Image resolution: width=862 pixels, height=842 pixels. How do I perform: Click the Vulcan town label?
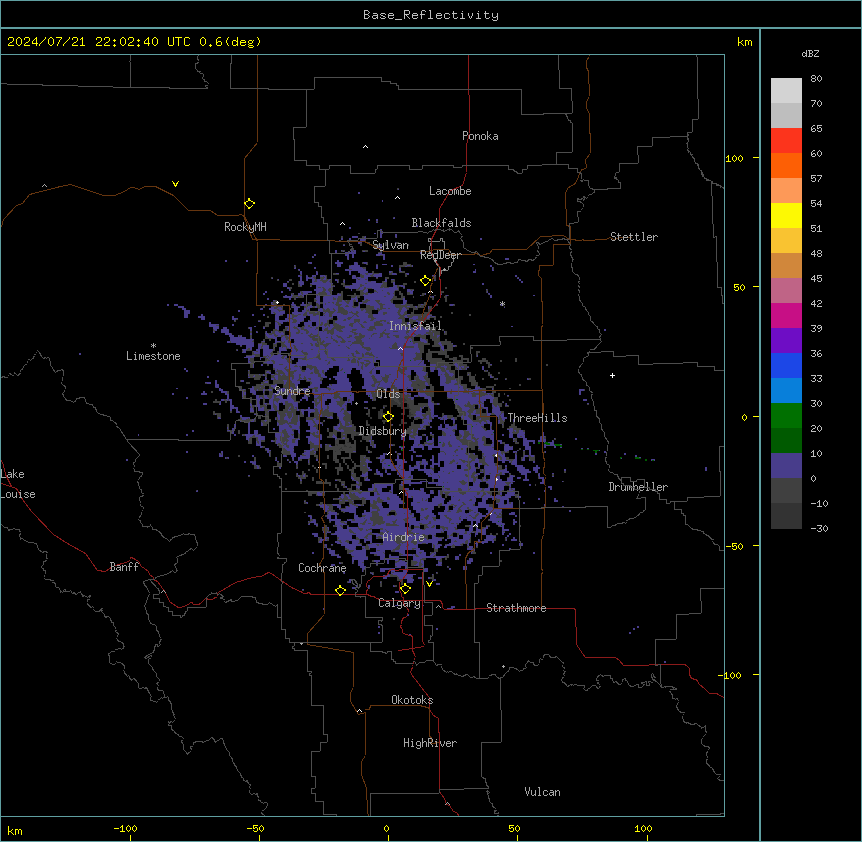[543, 792]
